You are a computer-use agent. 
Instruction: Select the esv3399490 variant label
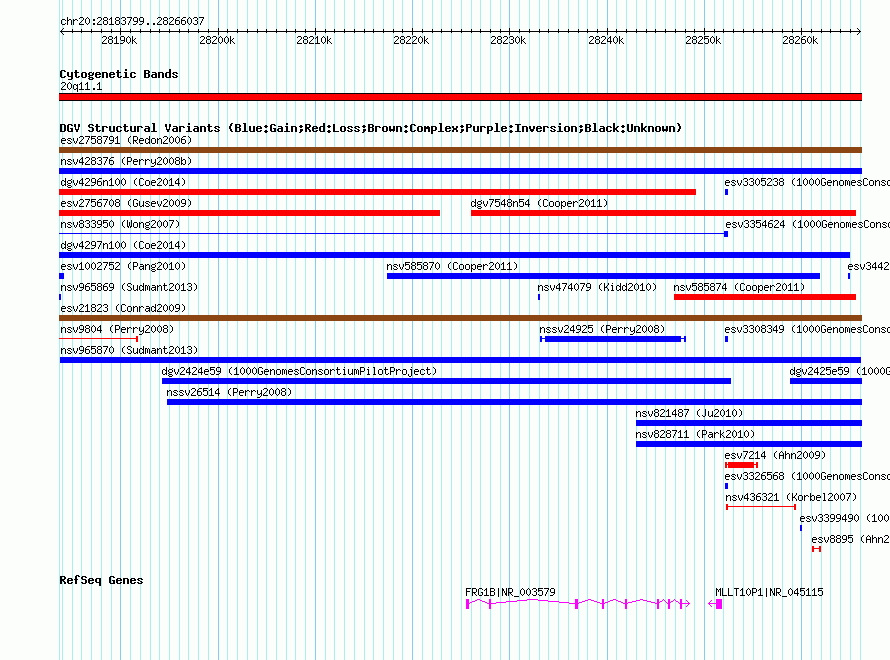click(x=845, y=518)
